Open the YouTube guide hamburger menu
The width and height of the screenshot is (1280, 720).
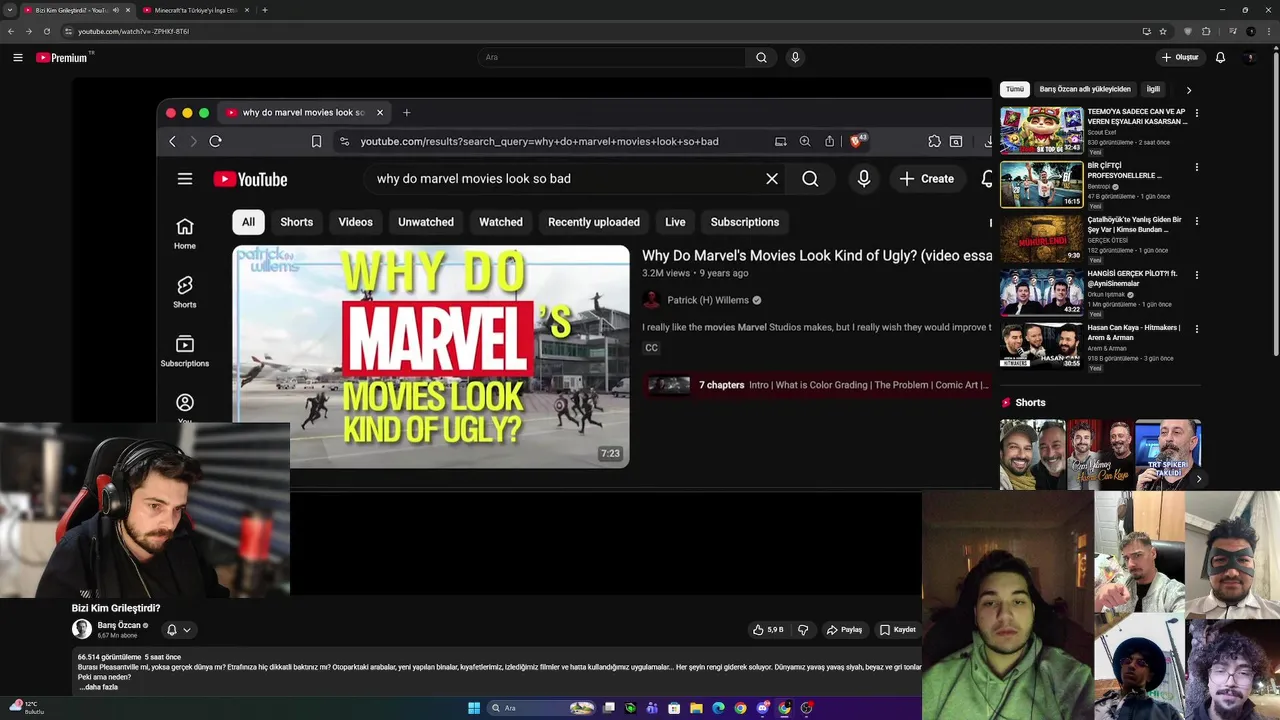18,57
